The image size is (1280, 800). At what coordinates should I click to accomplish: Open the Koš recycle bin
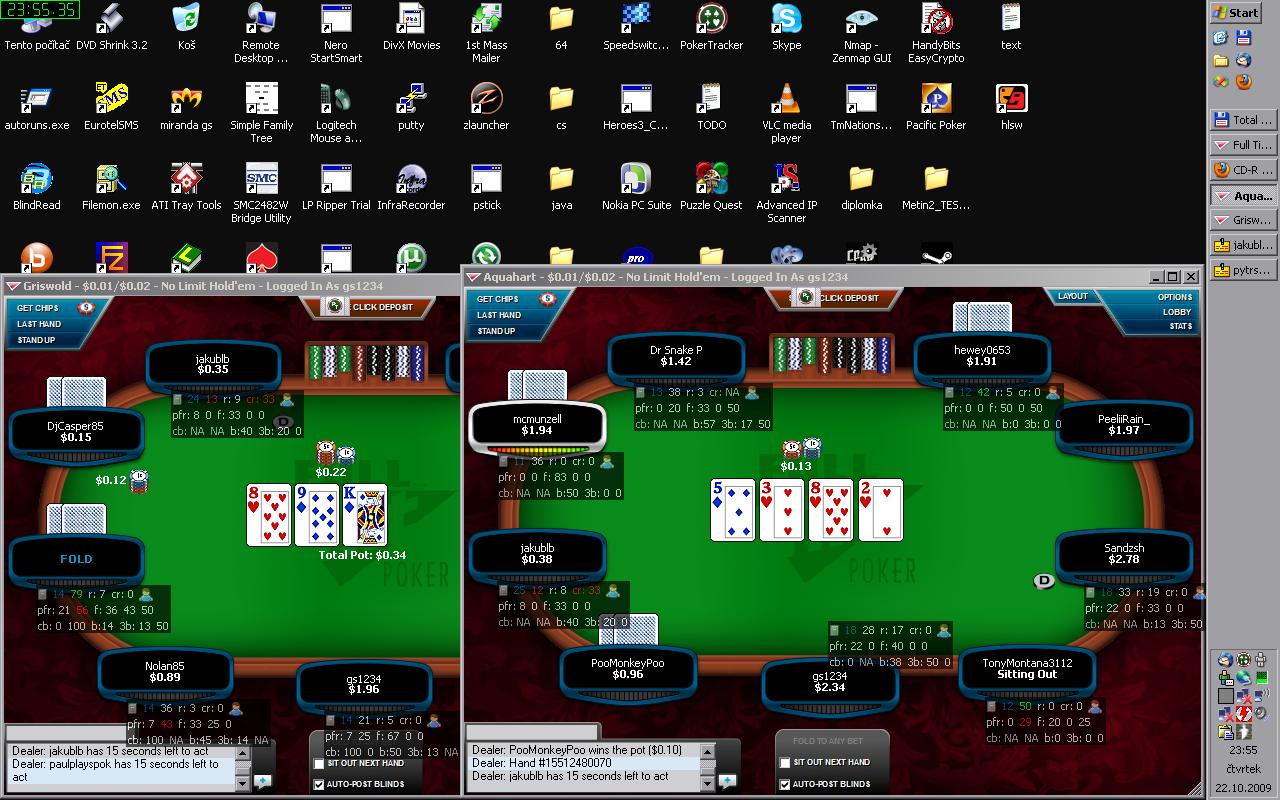(x=187, y=27)
